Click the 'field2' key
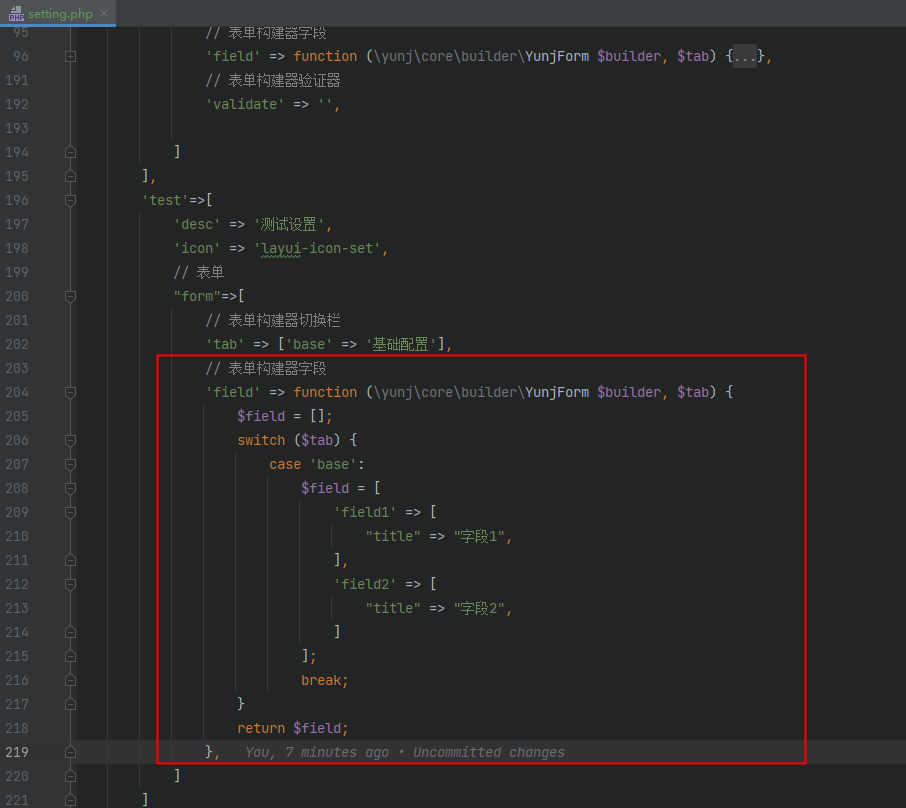The height and width of the screenshot is (808, 906). click(365, 584)
